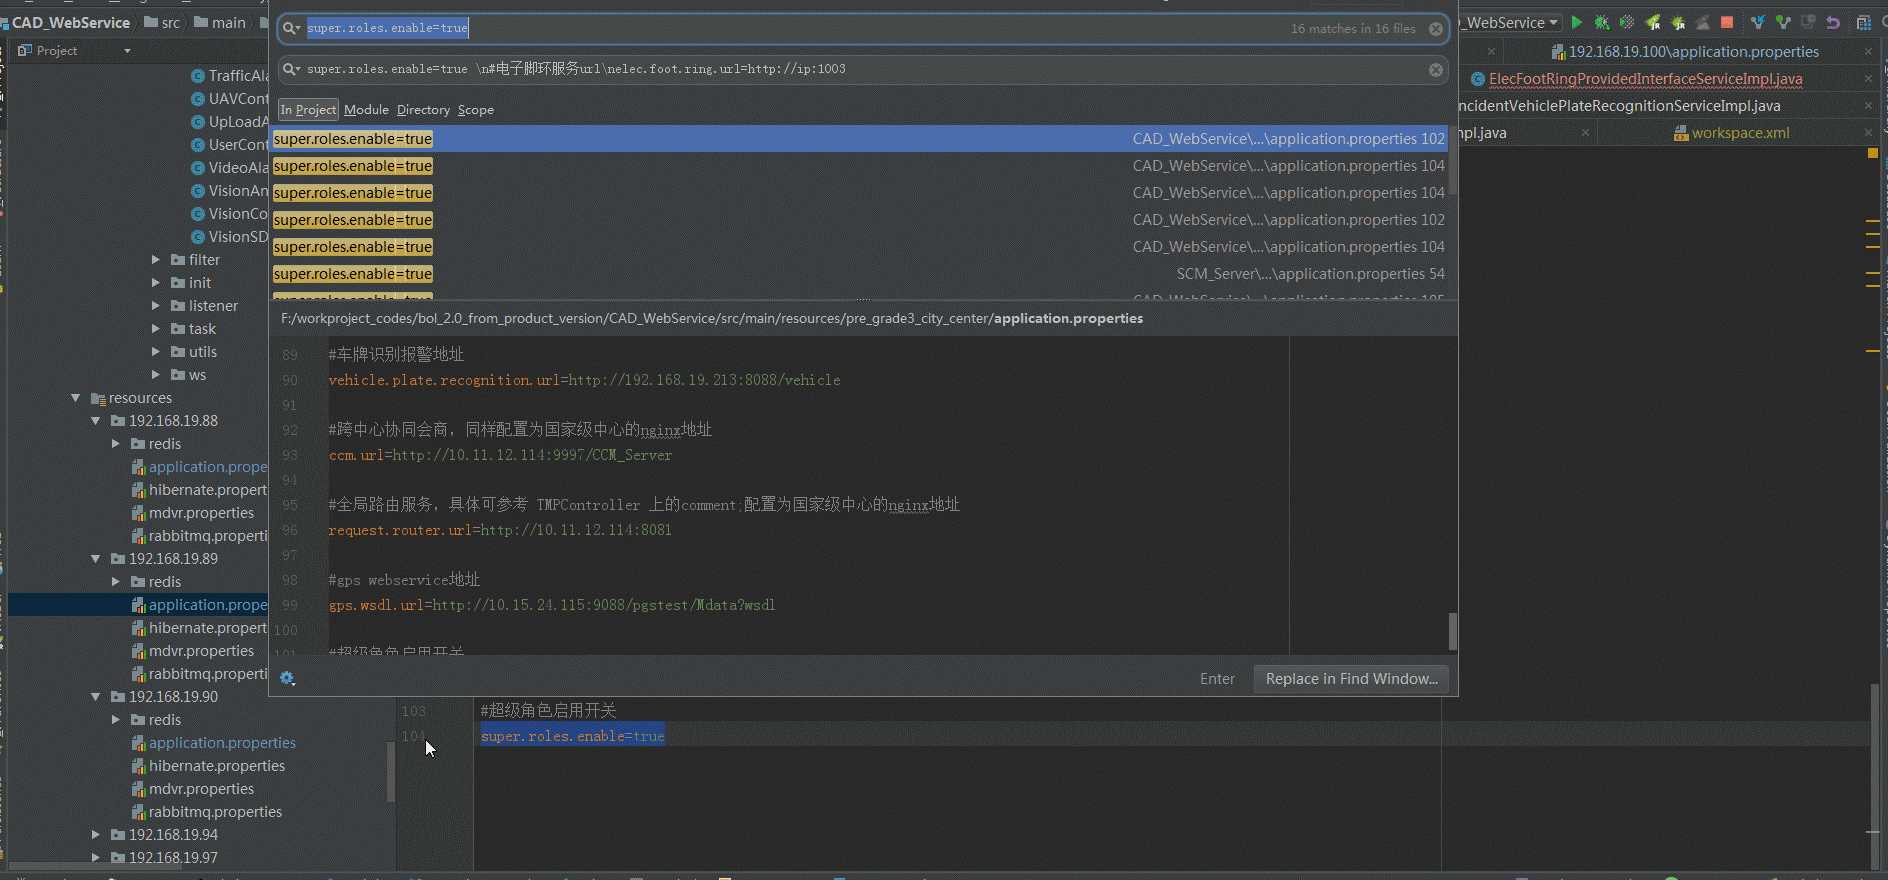Select the In Project scope tab
The image size is (1888, 880).
(x=308, y=110)
